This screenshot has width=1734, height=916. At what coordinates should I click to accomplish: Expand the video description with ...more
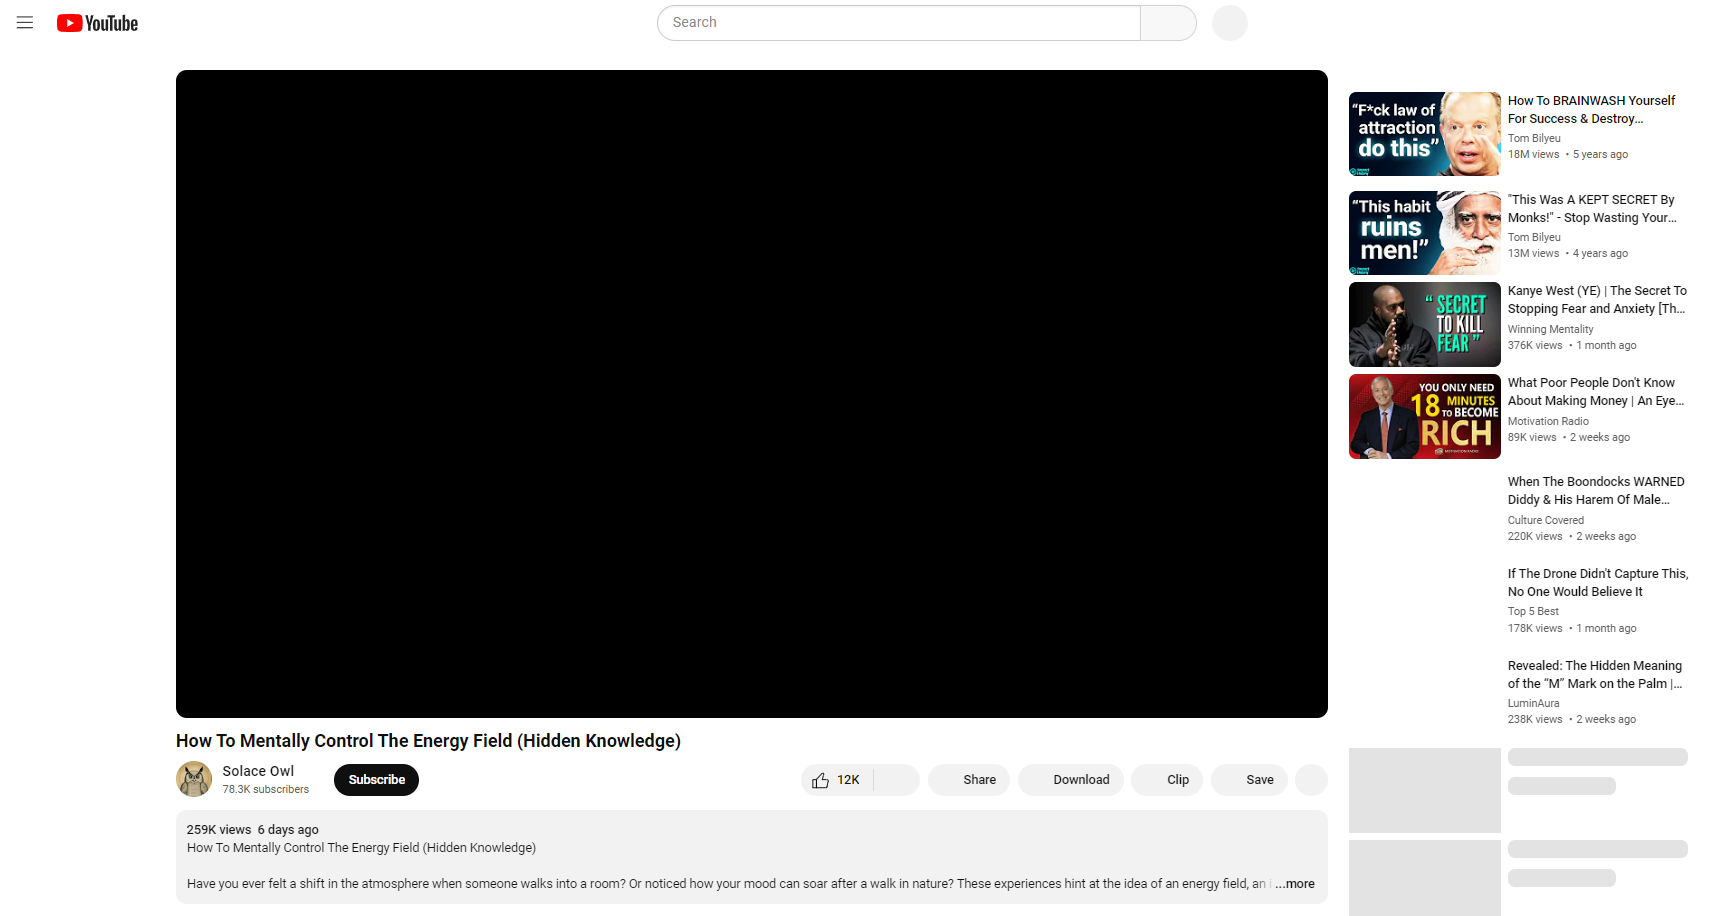tap(1294, 884)
